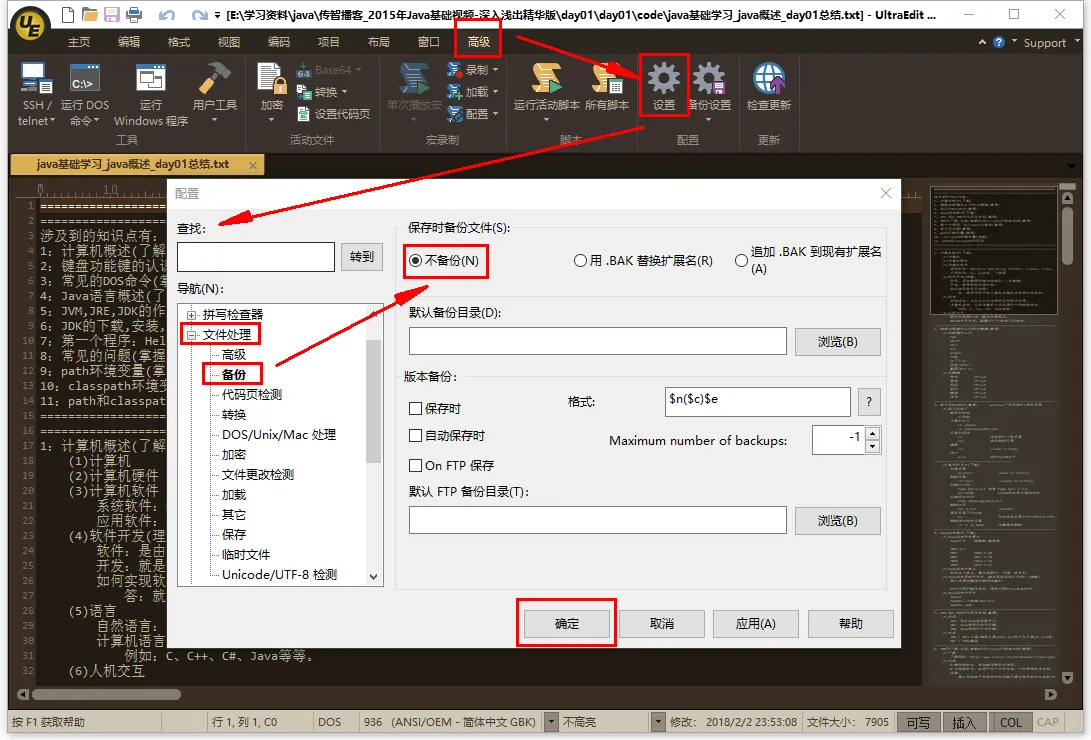Click the 应用(A) button
Screen dimensions: 1091x740
[x=755, y=623]
